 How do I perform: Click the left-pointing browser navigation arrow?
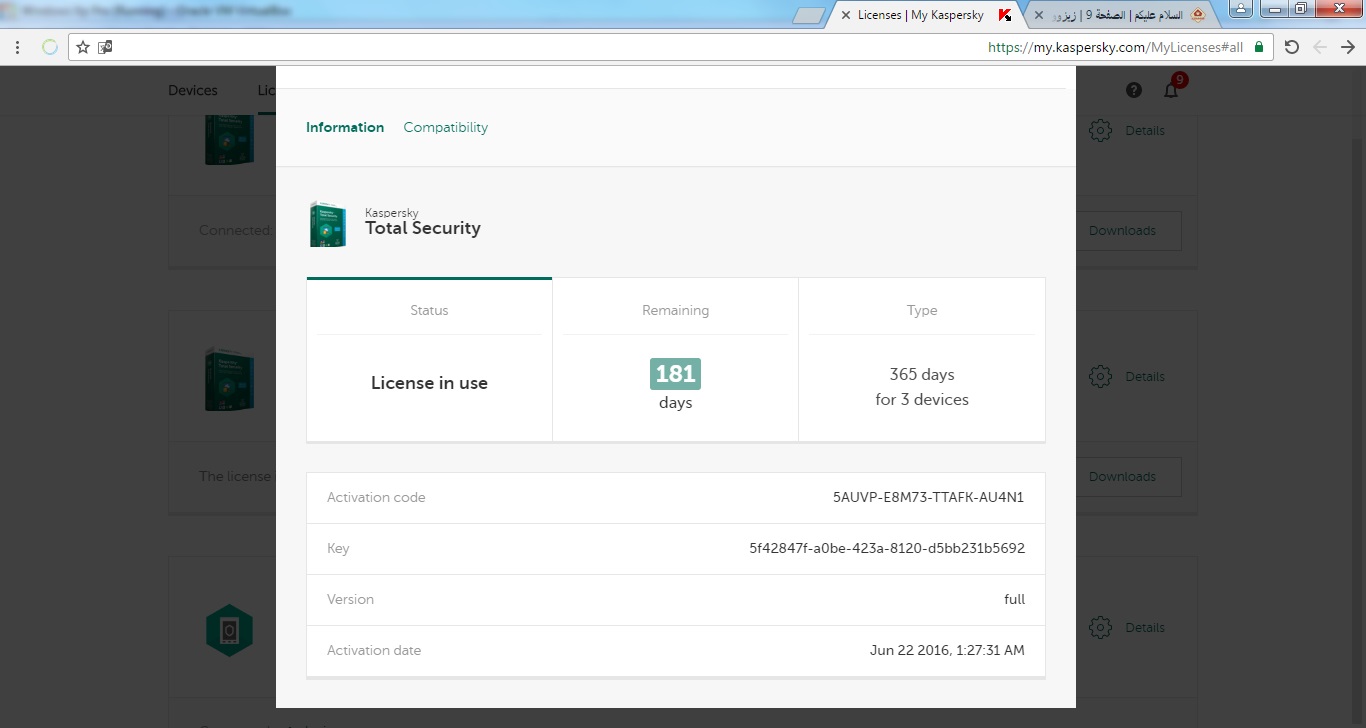point(1320,47)
